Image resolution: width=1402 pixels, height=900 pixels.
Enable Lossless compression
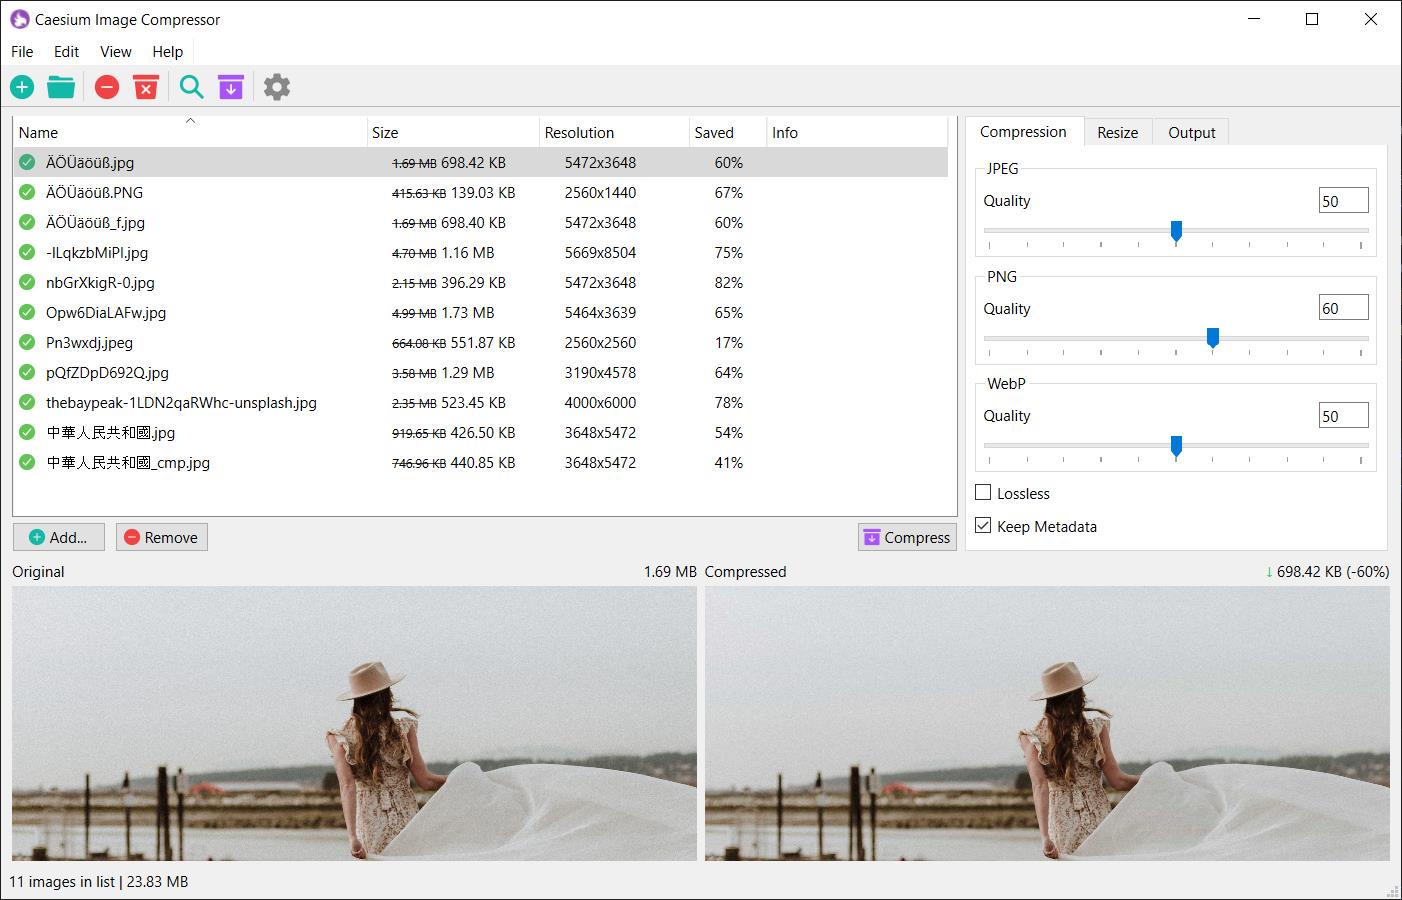(x=983, y=492)
